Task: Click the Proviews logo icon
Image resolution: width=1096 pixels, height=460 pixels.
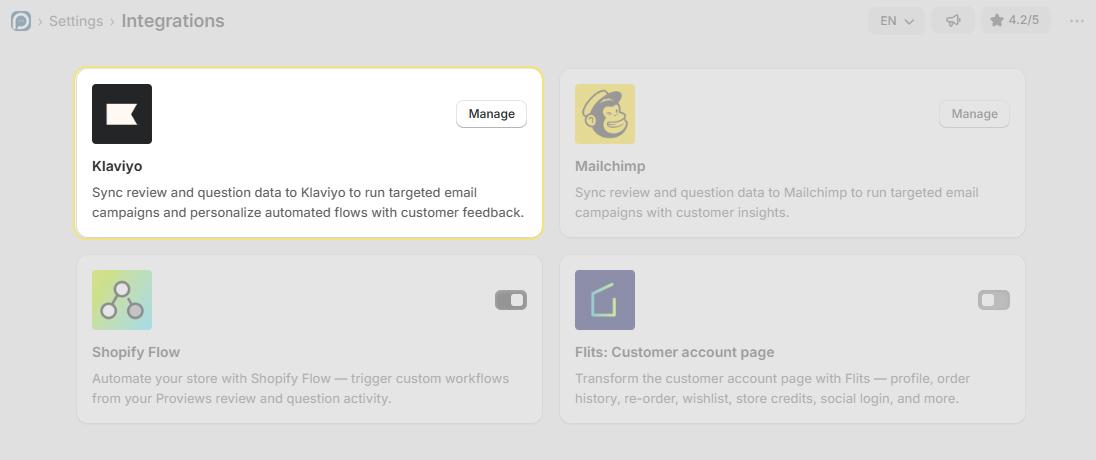Action: [x=21, y=21]
